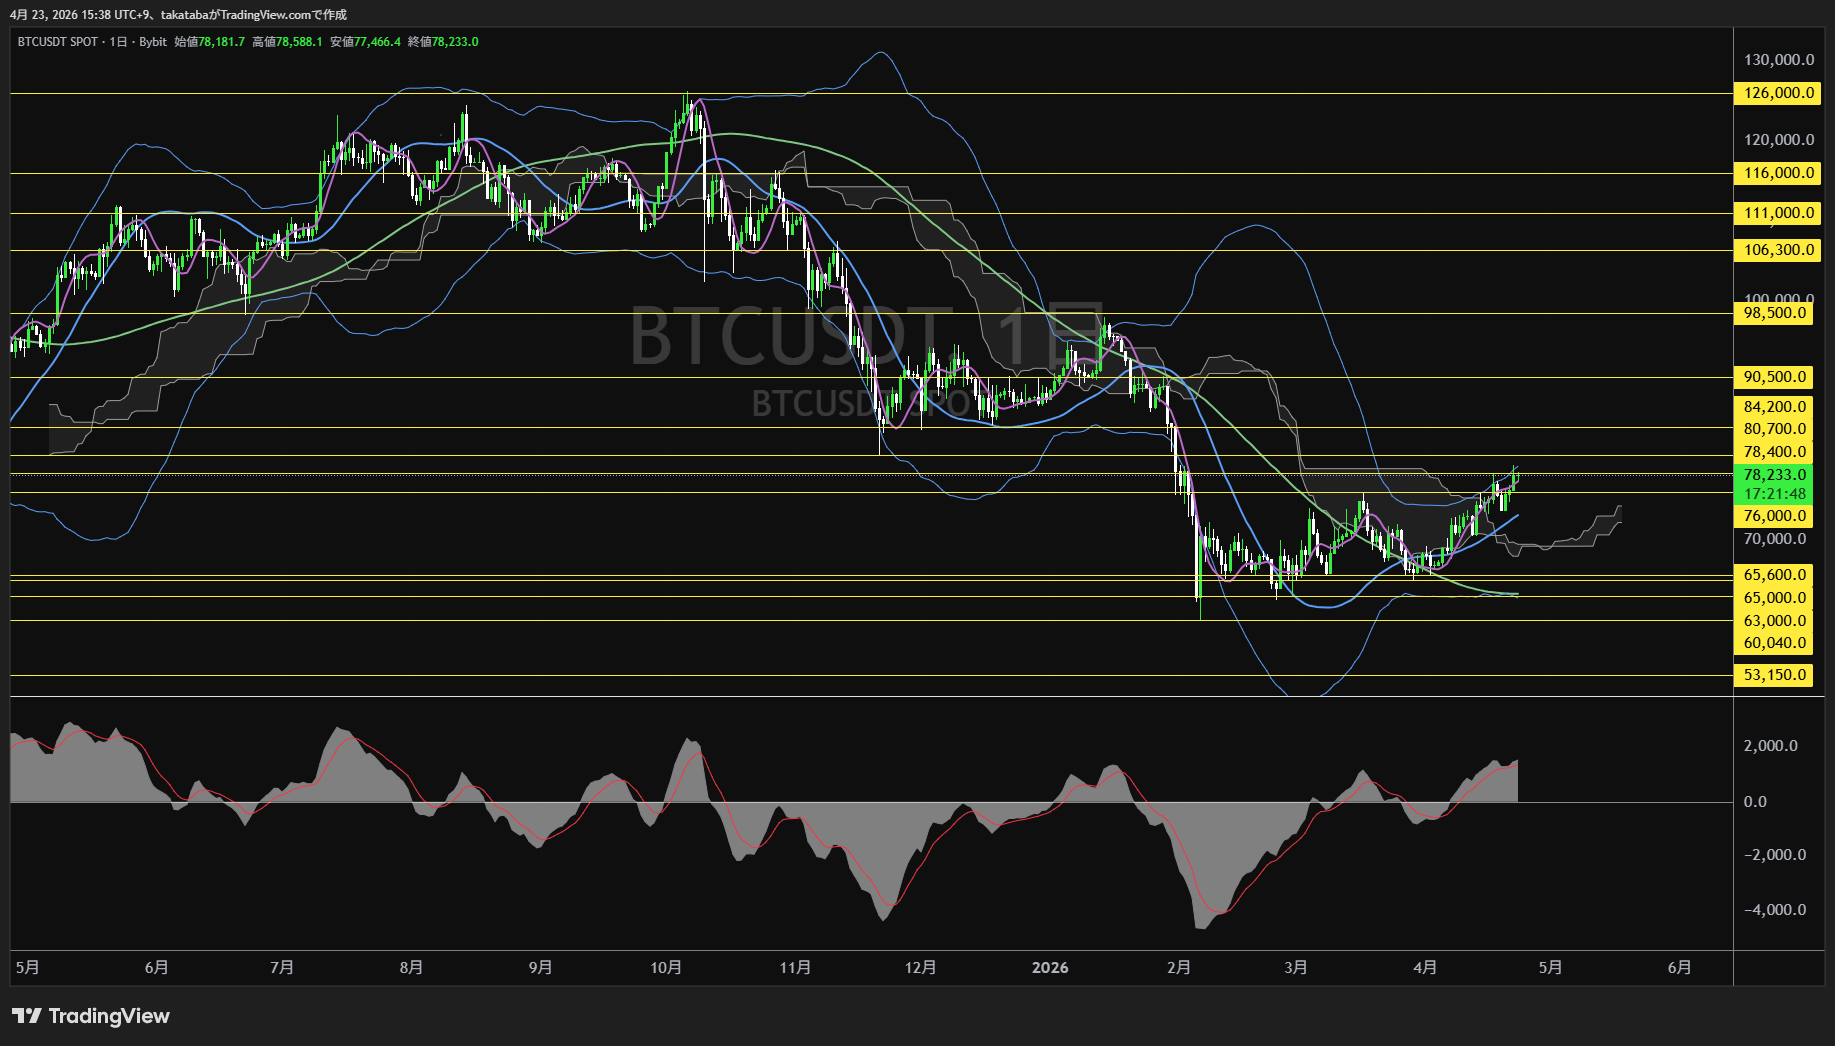
Task: Click the 130,000.0 price axis label
Action: pyautogui.click(x=1778, y=60)
